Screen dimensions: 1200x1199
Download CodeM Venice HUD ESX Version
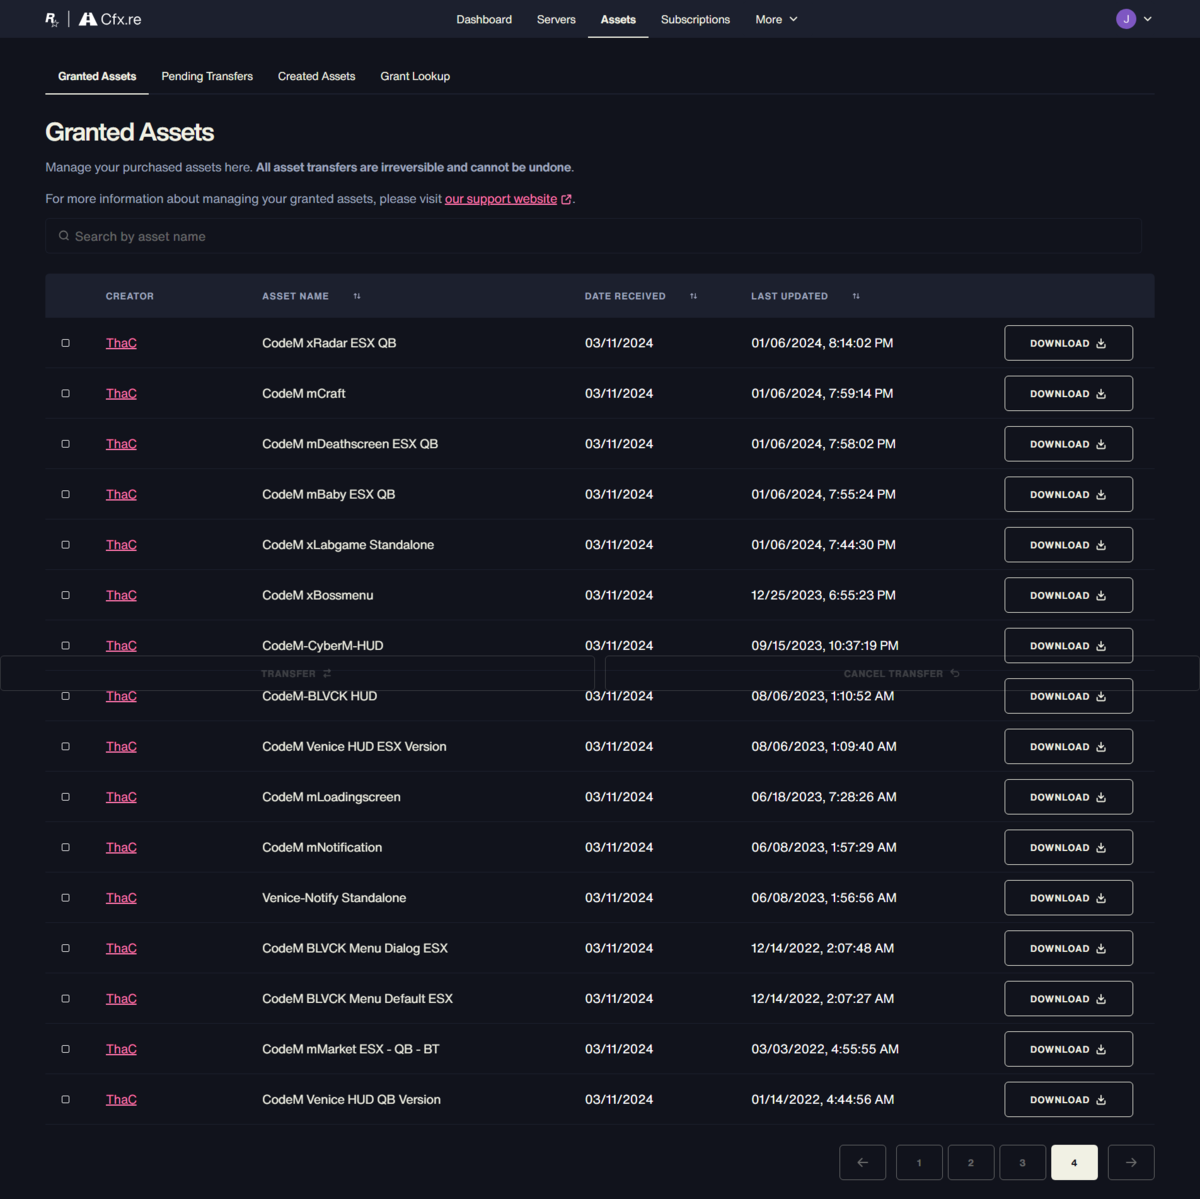point(1068,747)
